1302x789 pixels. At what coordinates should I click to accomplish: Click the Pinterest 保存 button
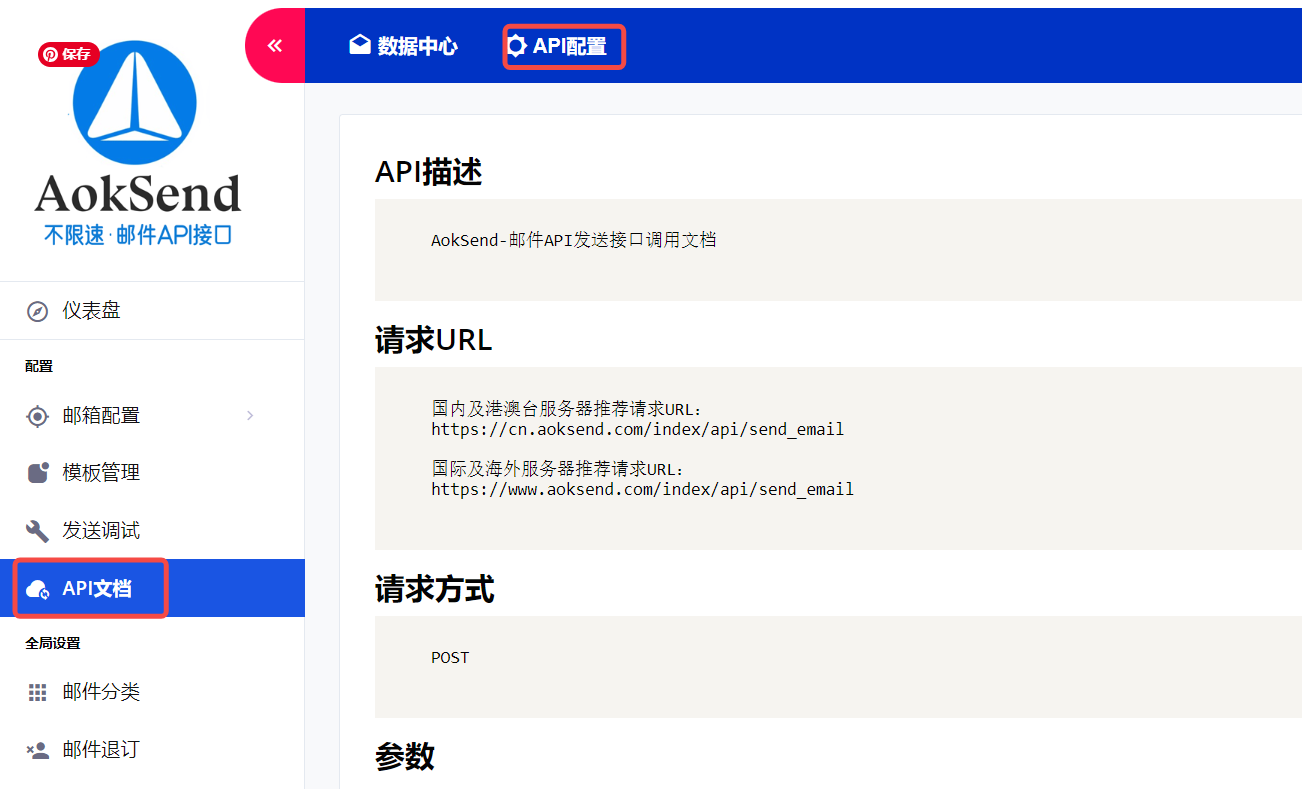click(68, 55)
